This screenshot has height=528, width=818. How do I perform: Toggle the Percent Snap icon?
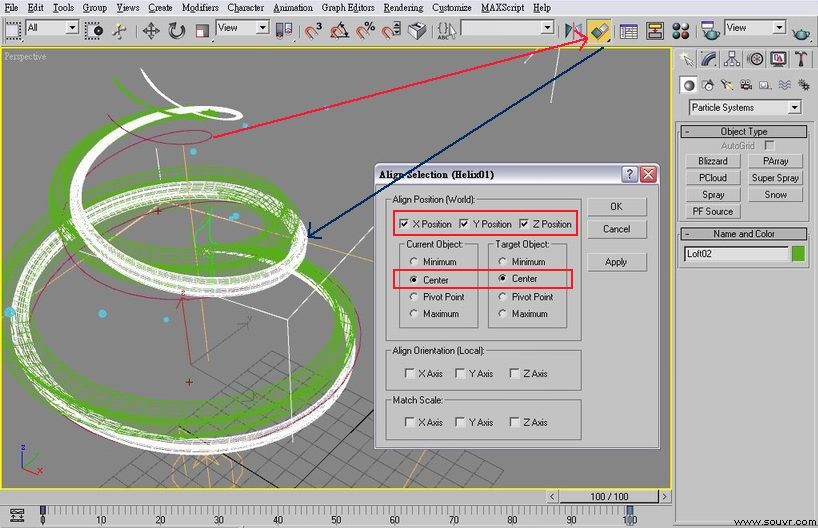(366, 31)
